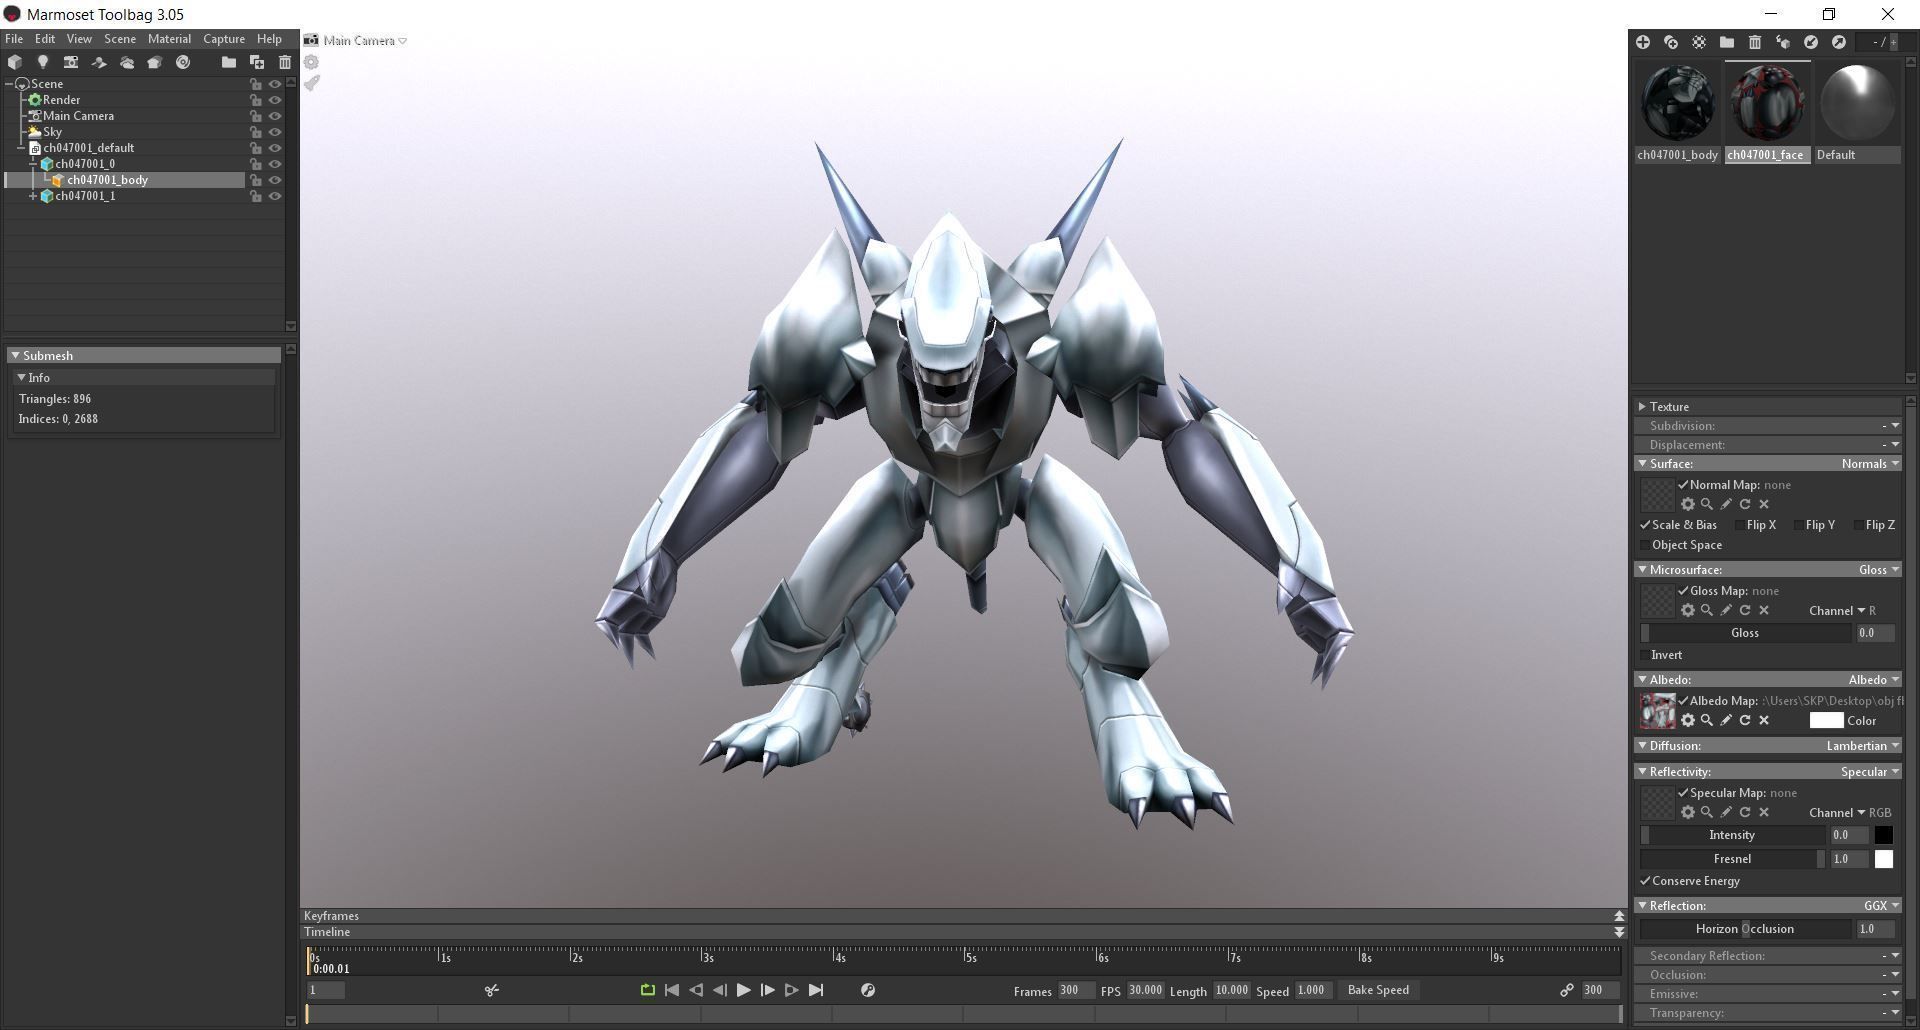Duplicate the selected material
1920x1030 pixels.
[x=1671, y=42]
